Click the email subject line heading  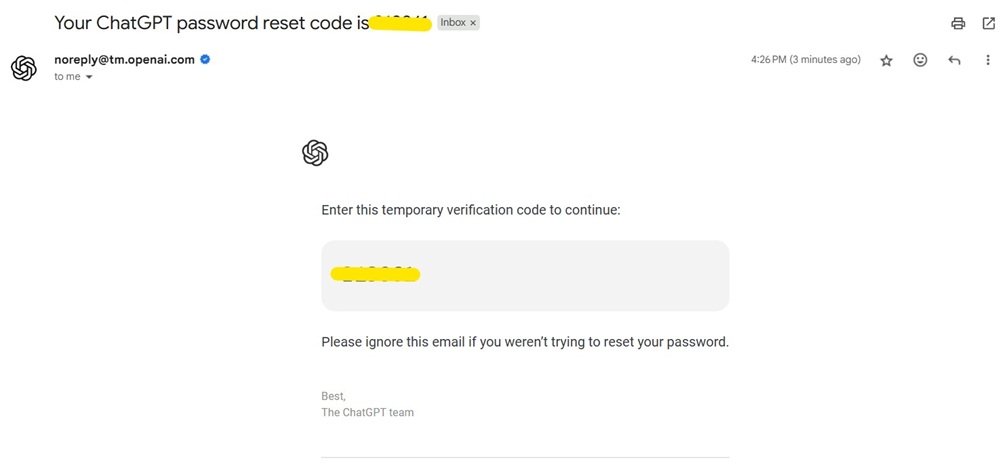[211, 22]
